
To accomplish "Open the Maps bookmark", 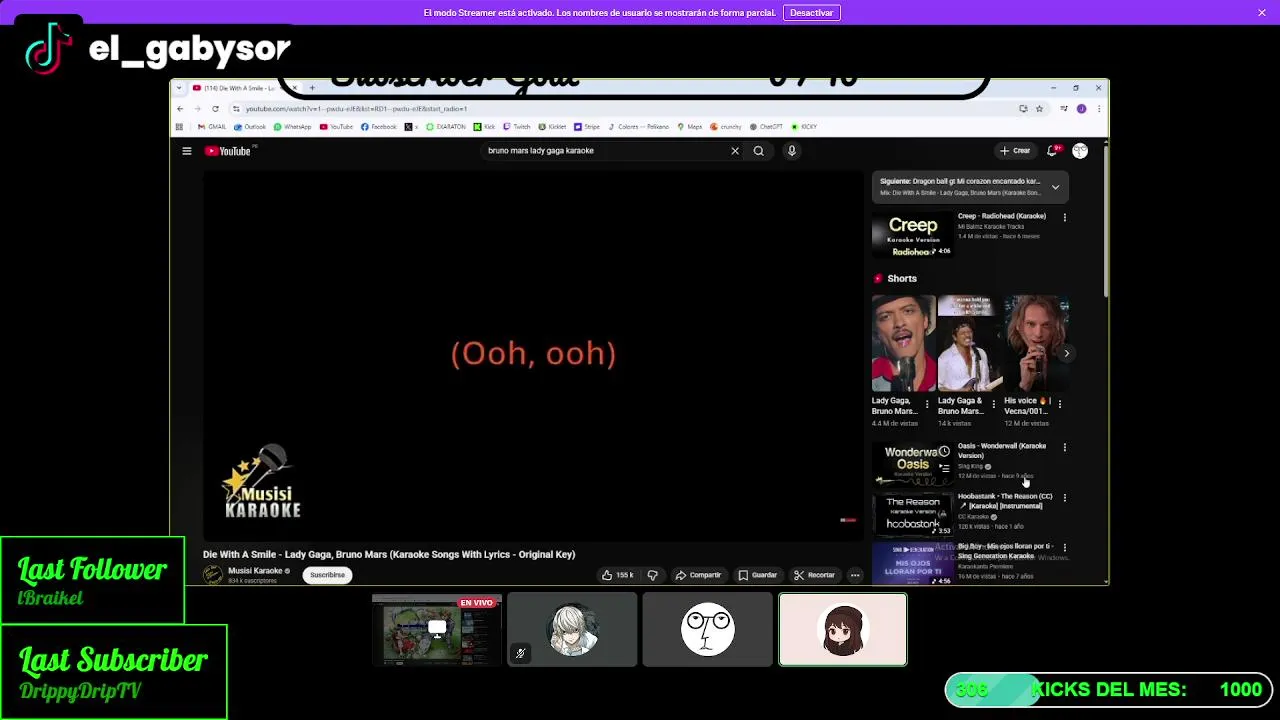I will point(690,127).
